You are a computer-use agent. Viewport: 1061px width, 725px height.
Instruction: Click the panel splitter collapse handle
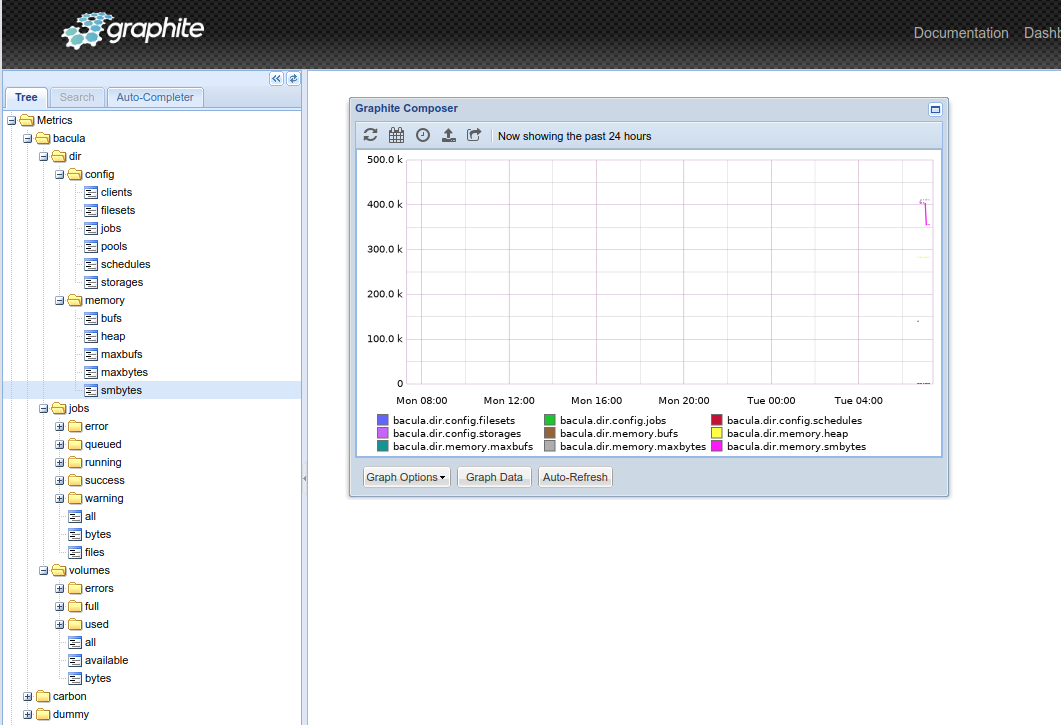click(x=304, y=479)
